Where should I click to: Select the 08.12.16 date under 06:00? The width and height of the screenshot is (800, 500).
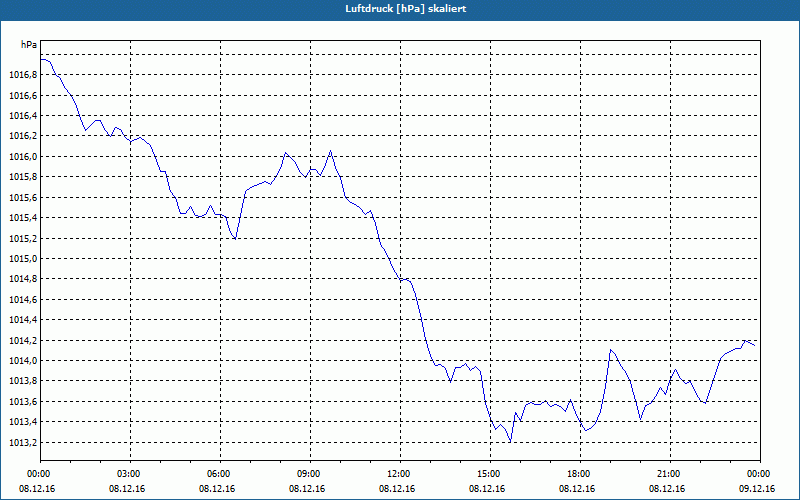(x=217, y=488)
